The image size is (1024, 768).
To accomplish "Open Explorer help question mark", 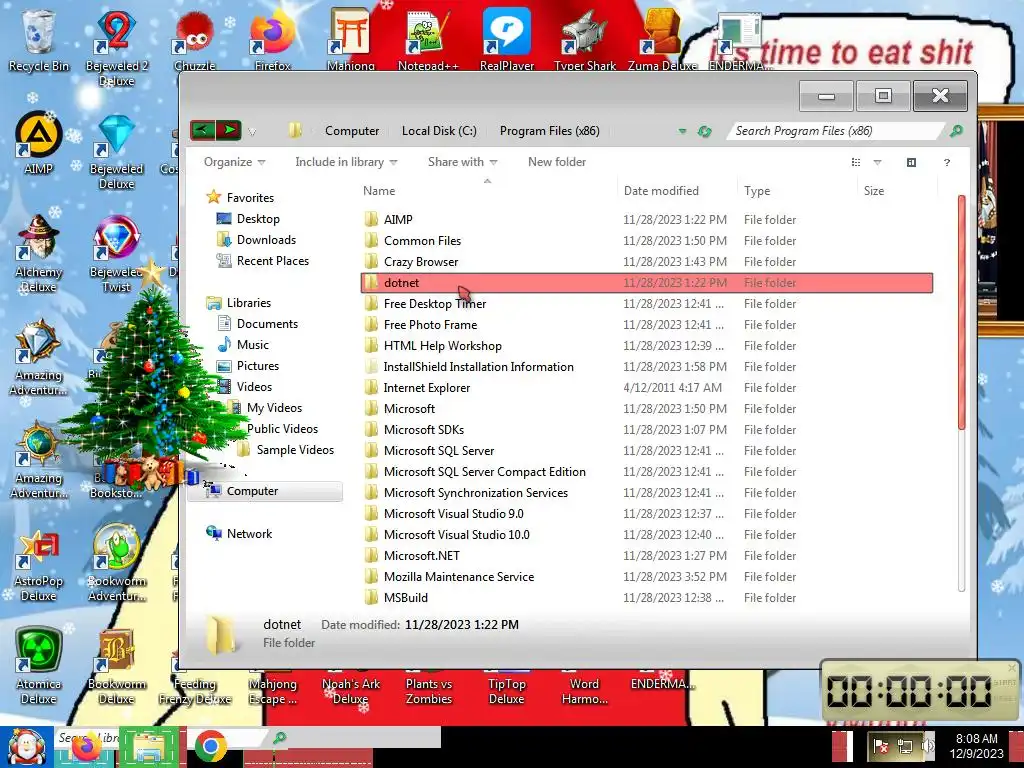I will coord(946,162).
